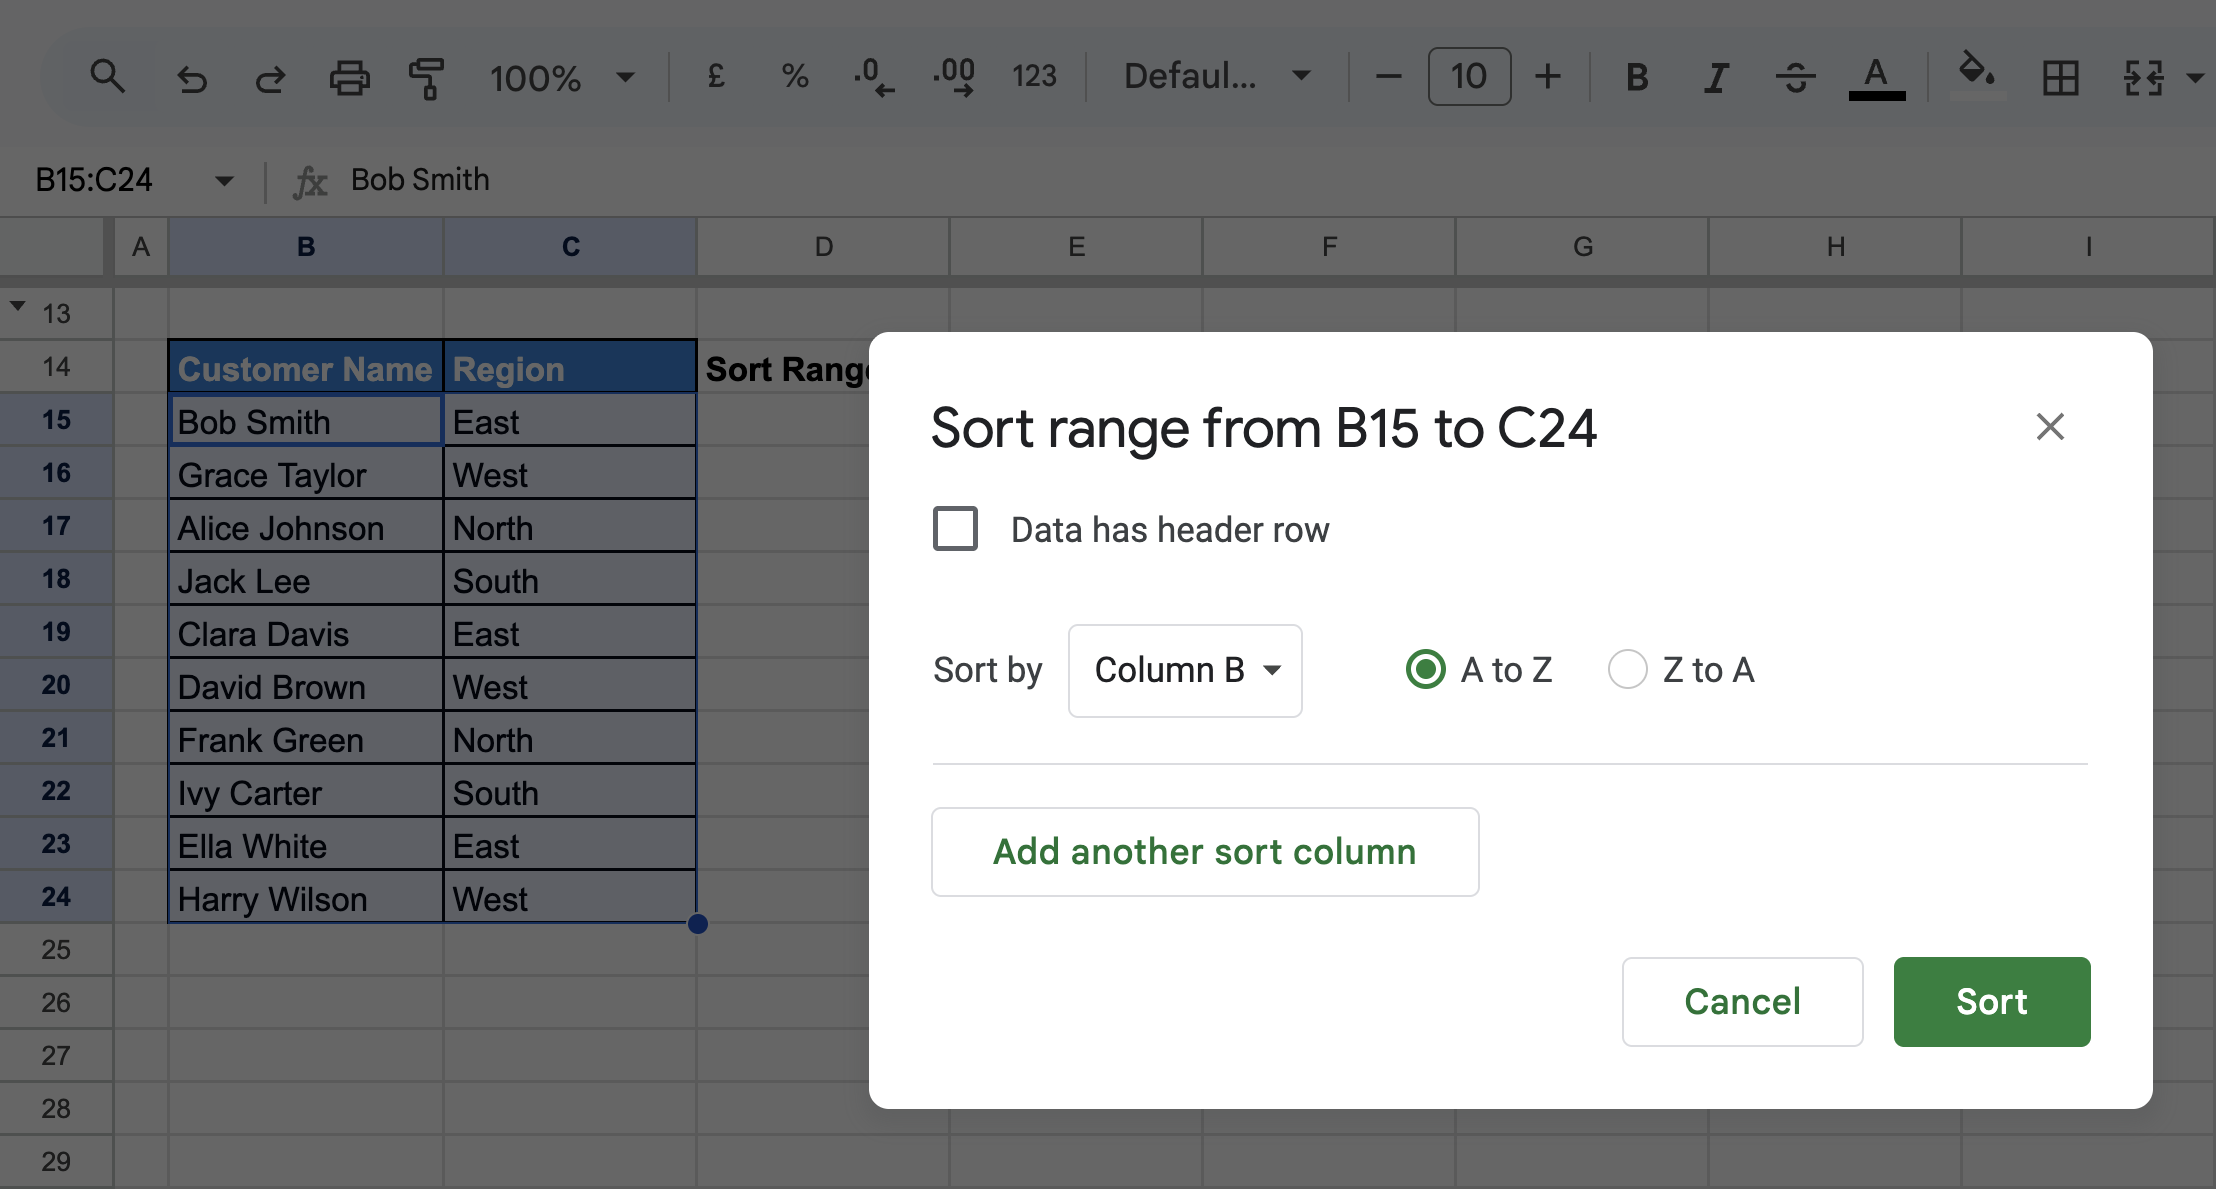Click Add another sort column
The image size is (2216, 1189).
pyautogui.click(x=1204, y=851)
